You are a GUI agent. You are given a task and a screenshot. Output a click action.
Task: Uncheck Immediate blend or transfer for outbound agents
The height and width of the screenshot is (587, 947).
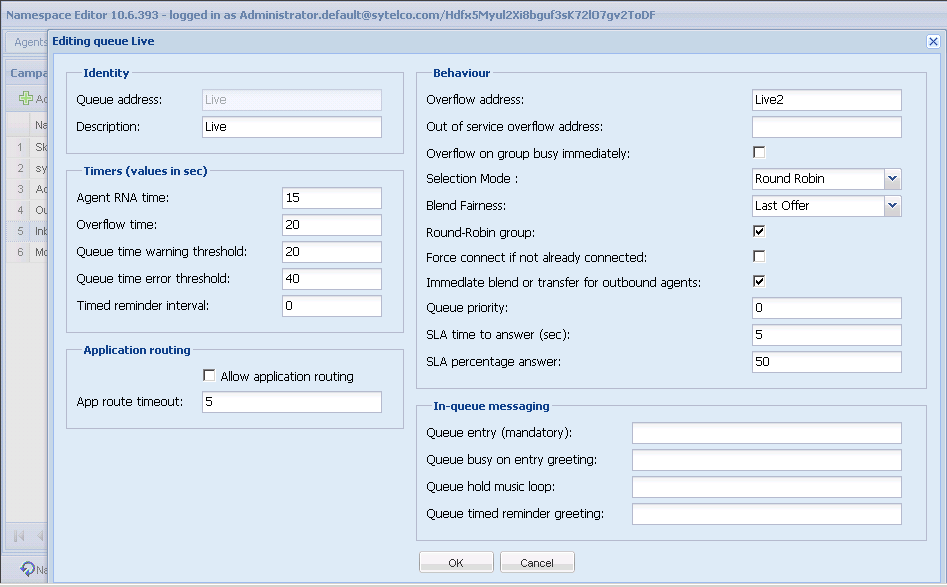pyautogui.click(x=759, y=281)
